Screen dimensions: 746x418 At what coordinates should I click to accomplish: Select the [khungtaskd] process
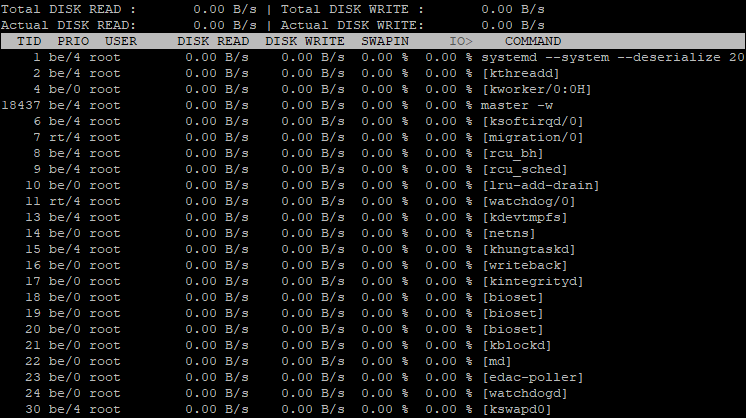(529, 250)
